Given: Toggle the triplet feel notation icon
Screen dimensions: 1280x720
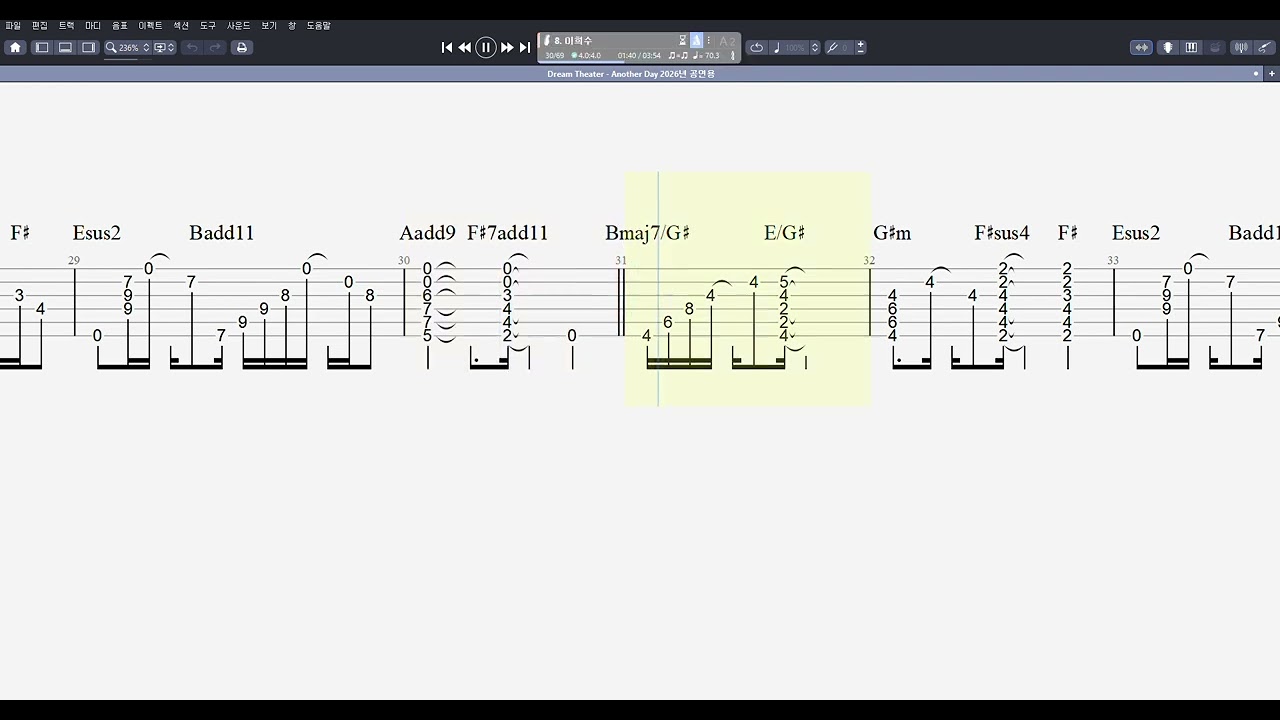Looking at the screenshot, I should (x=677, y=56).
